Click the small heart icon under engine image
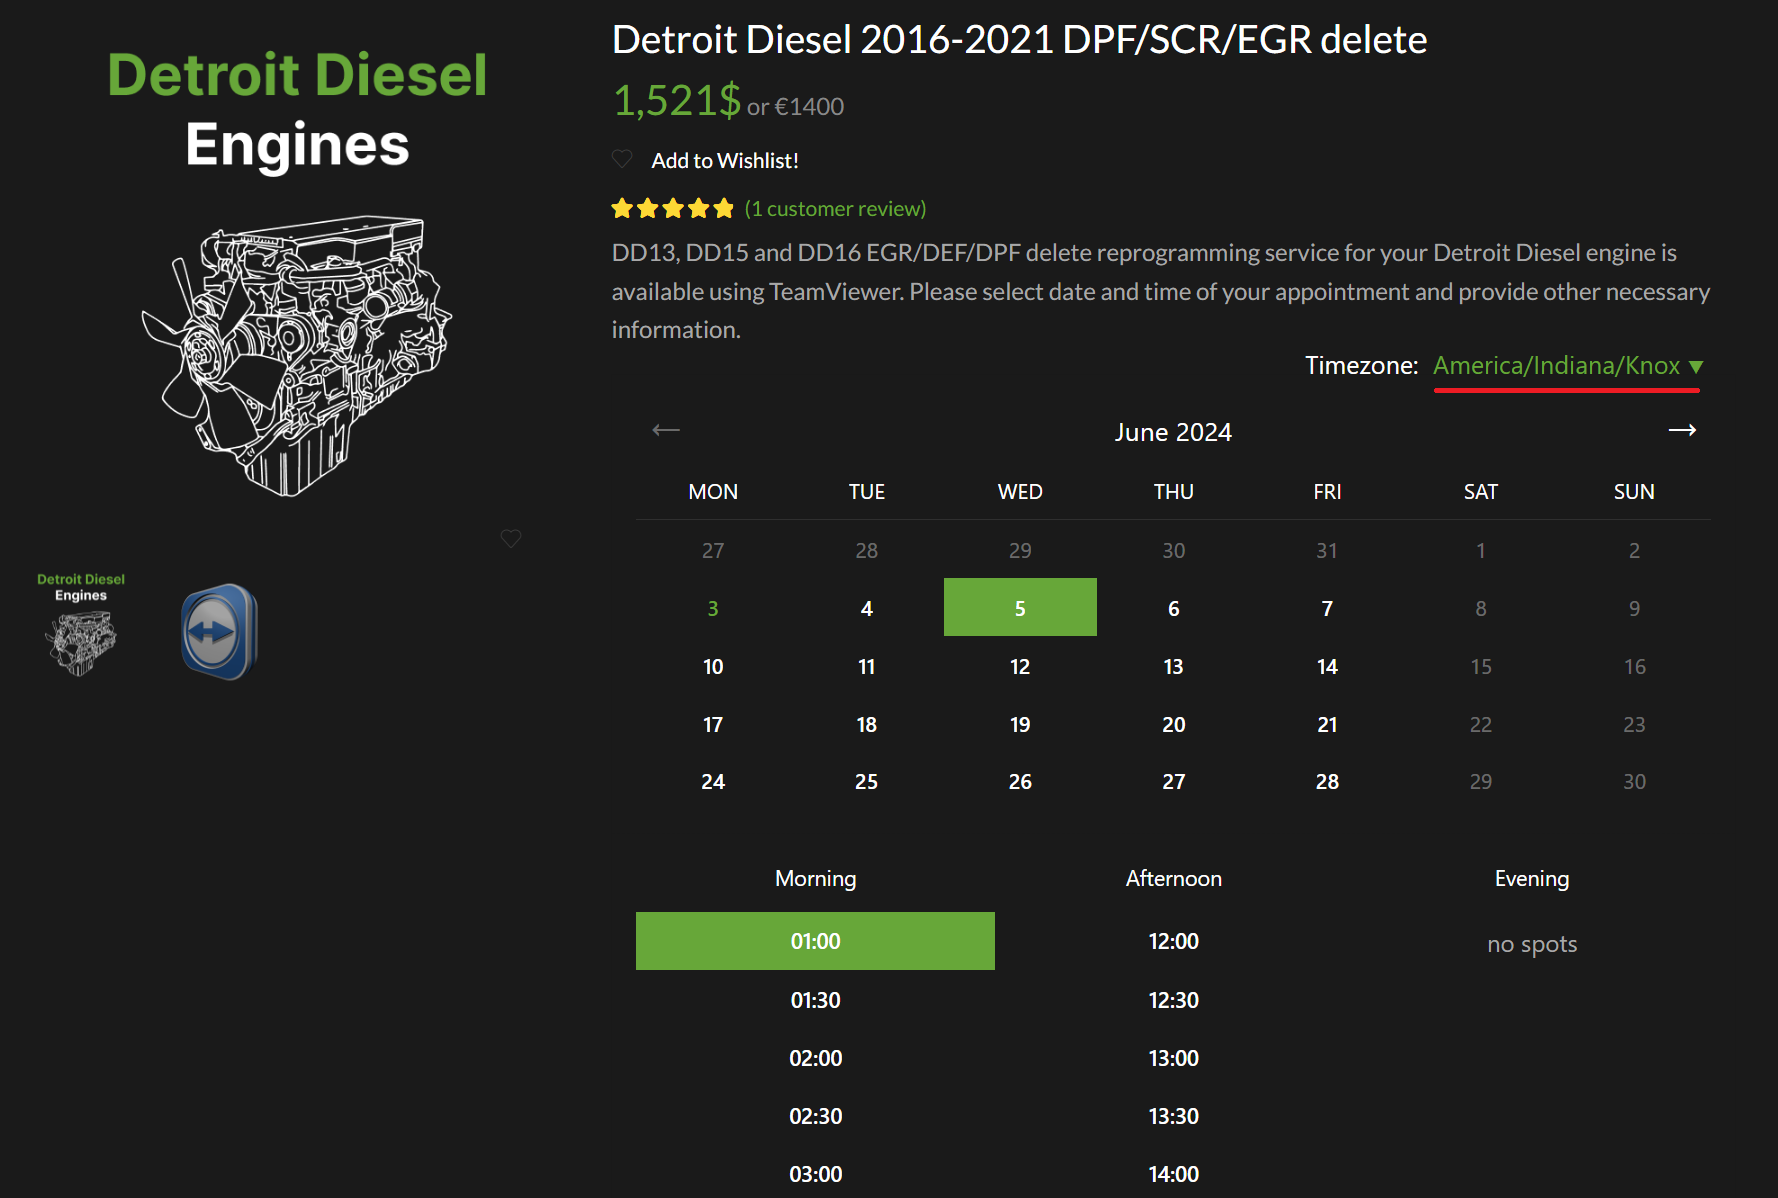Screen dimensions: 1778x1198 pyautogui.click(x=511, y=538)
